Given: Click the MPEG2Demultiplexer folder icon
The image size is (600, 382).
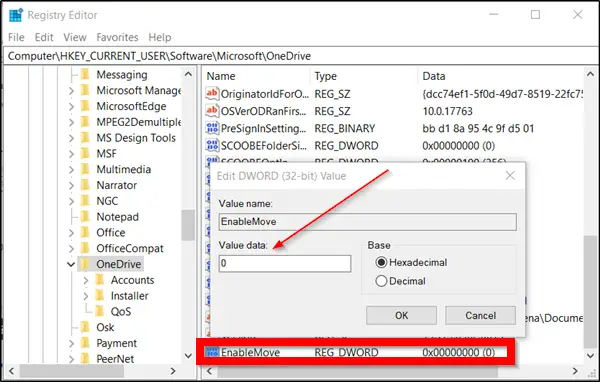Looking at the screenshot, I should (x=85, y=122).
